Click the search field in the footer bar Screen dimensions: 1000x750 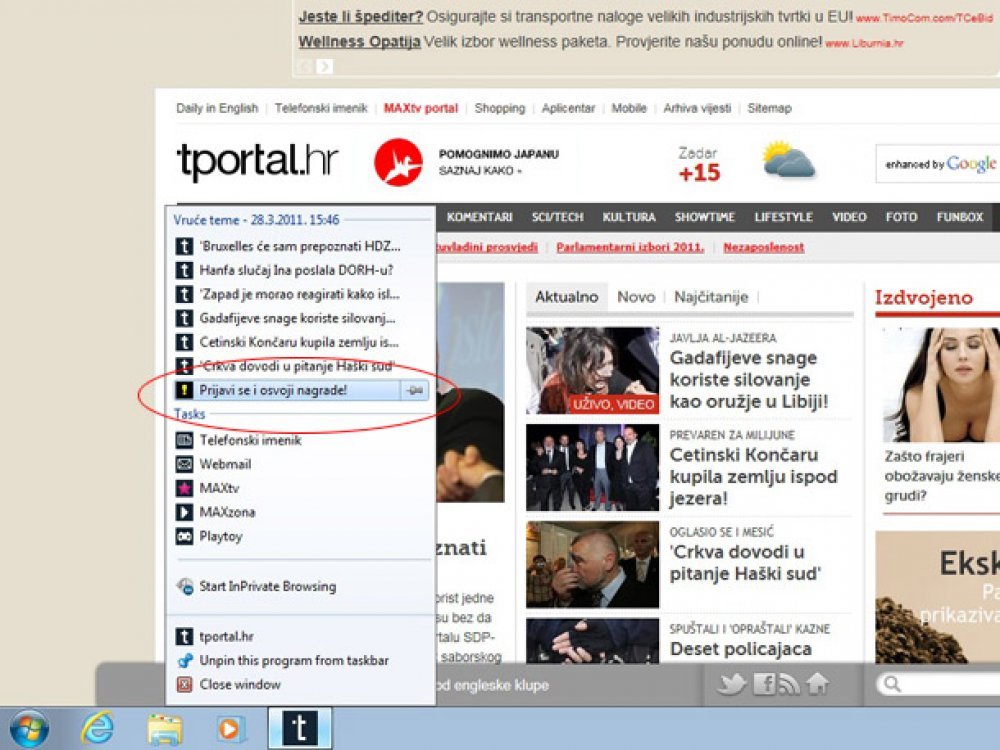[939, 684]
